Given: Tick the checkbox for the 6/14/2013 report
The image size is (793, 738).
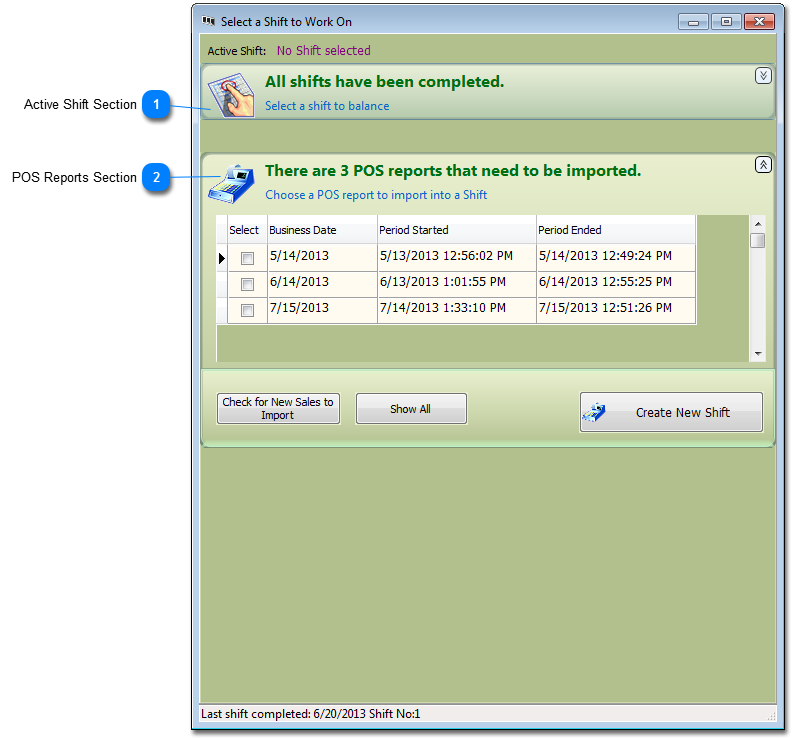Looking at the screenshot, I should (x=248, y=284).
